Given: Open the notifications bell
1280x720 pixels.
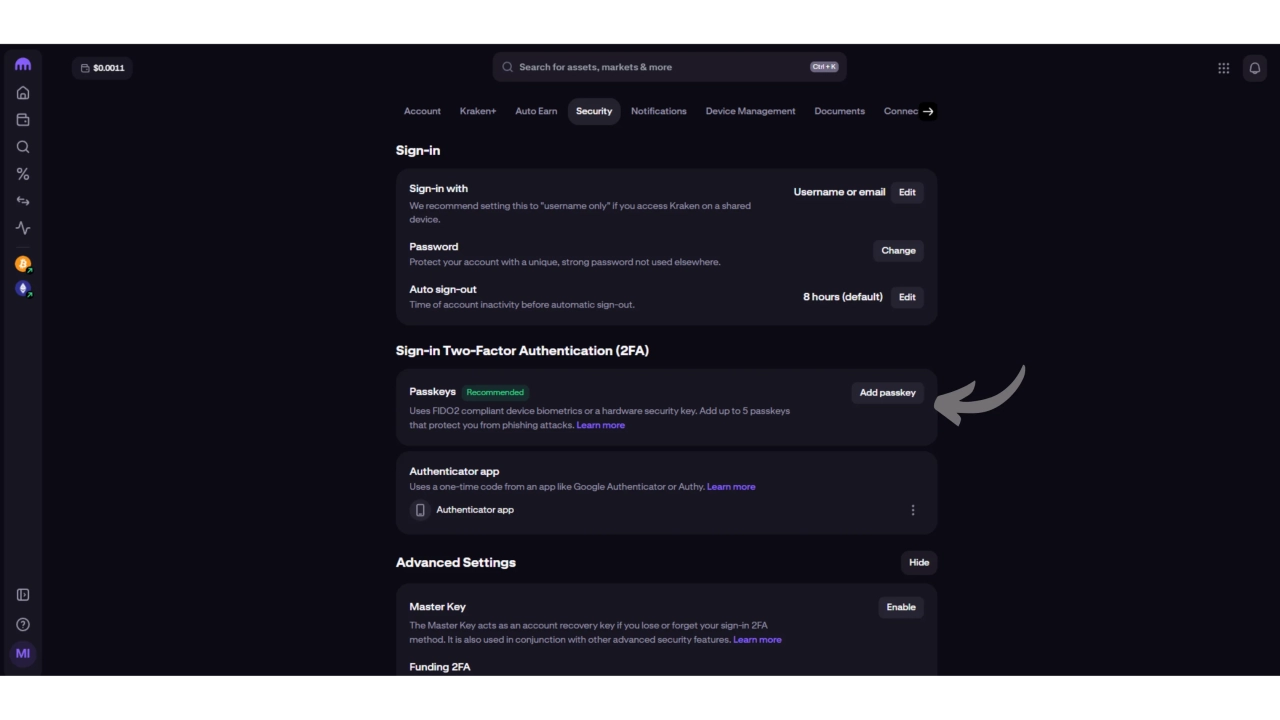Looking at the screenshot, I should 1254,68.
